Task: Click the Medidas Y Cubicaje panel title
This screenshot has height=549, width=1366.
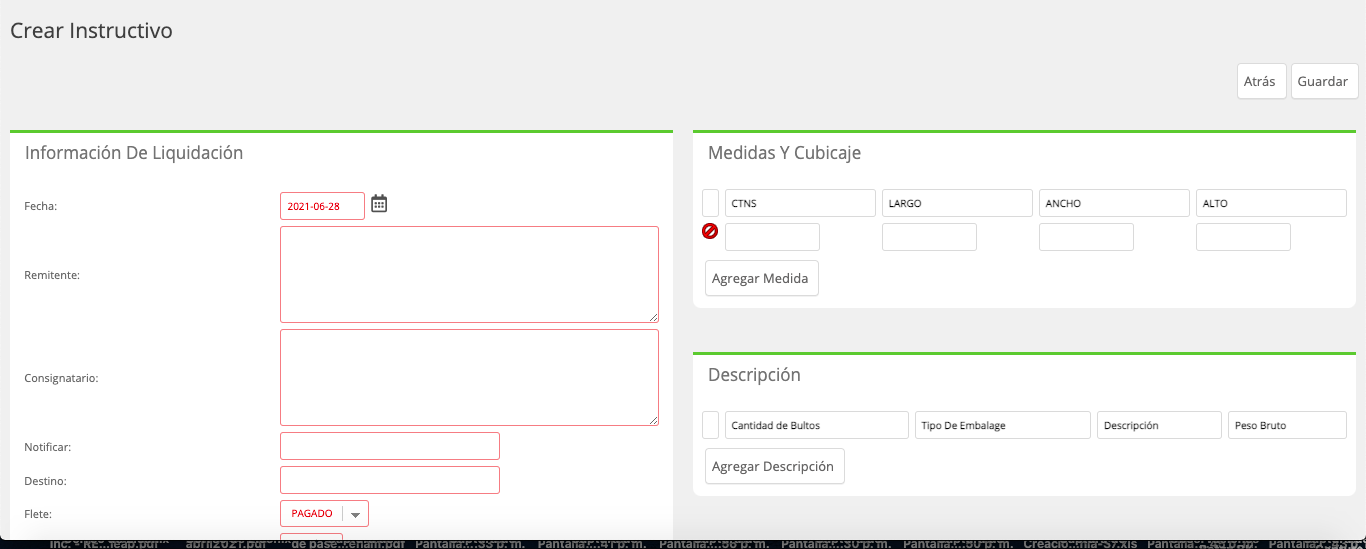Action: (784, 153)
